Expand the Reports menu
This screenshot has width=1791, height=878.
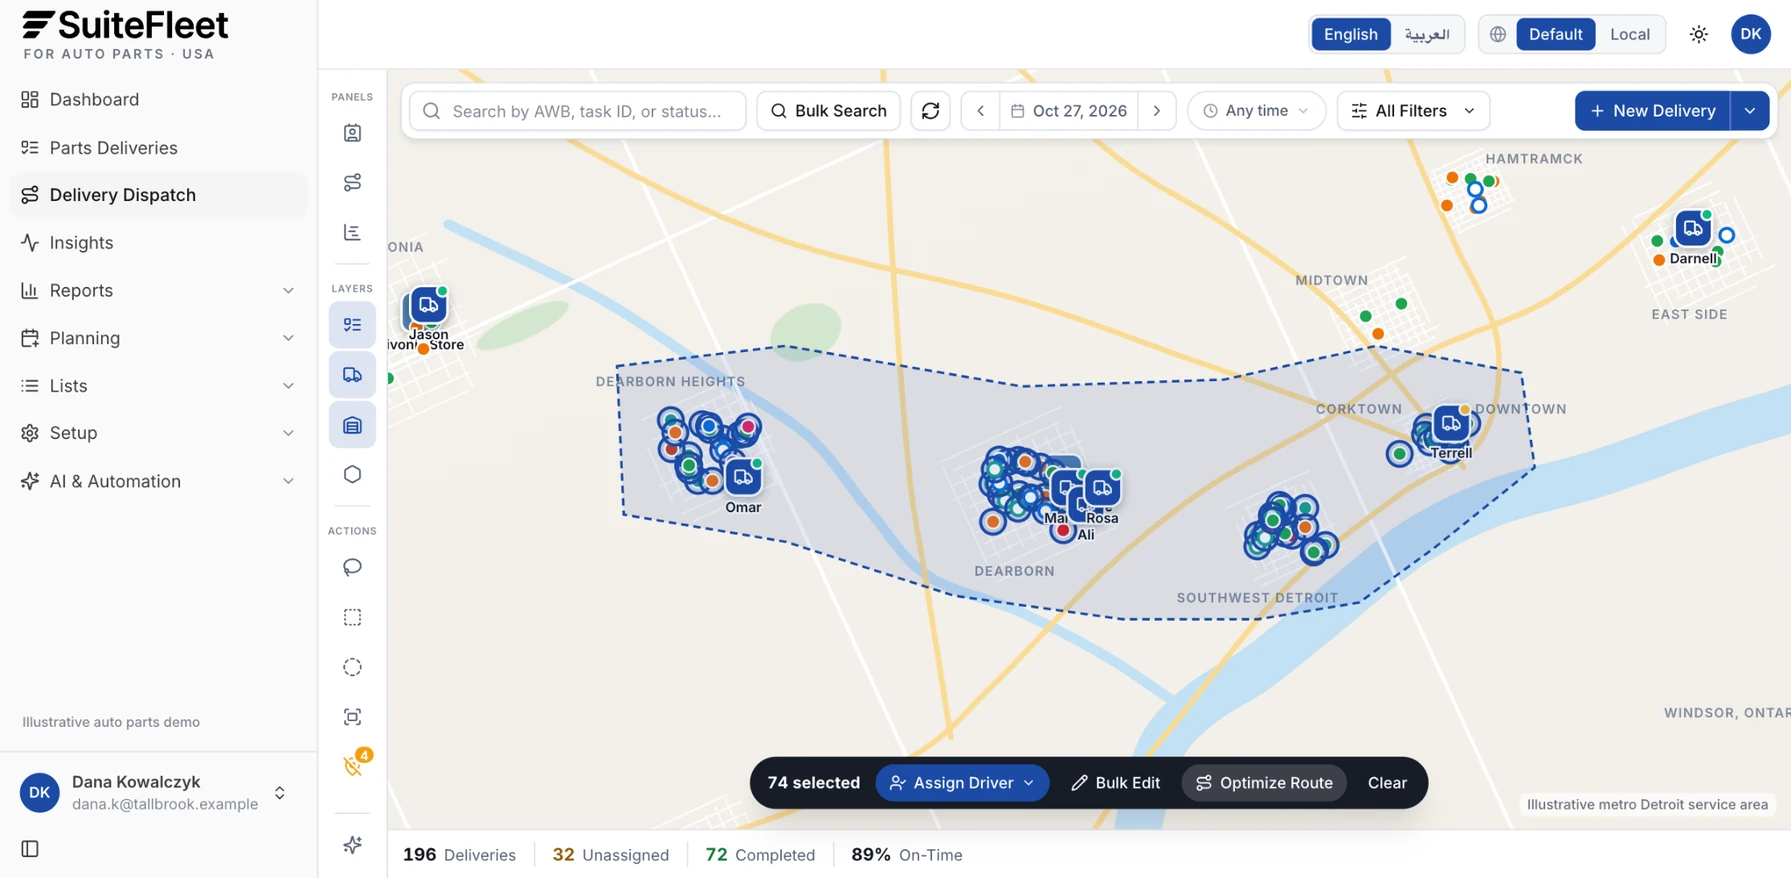158,290
